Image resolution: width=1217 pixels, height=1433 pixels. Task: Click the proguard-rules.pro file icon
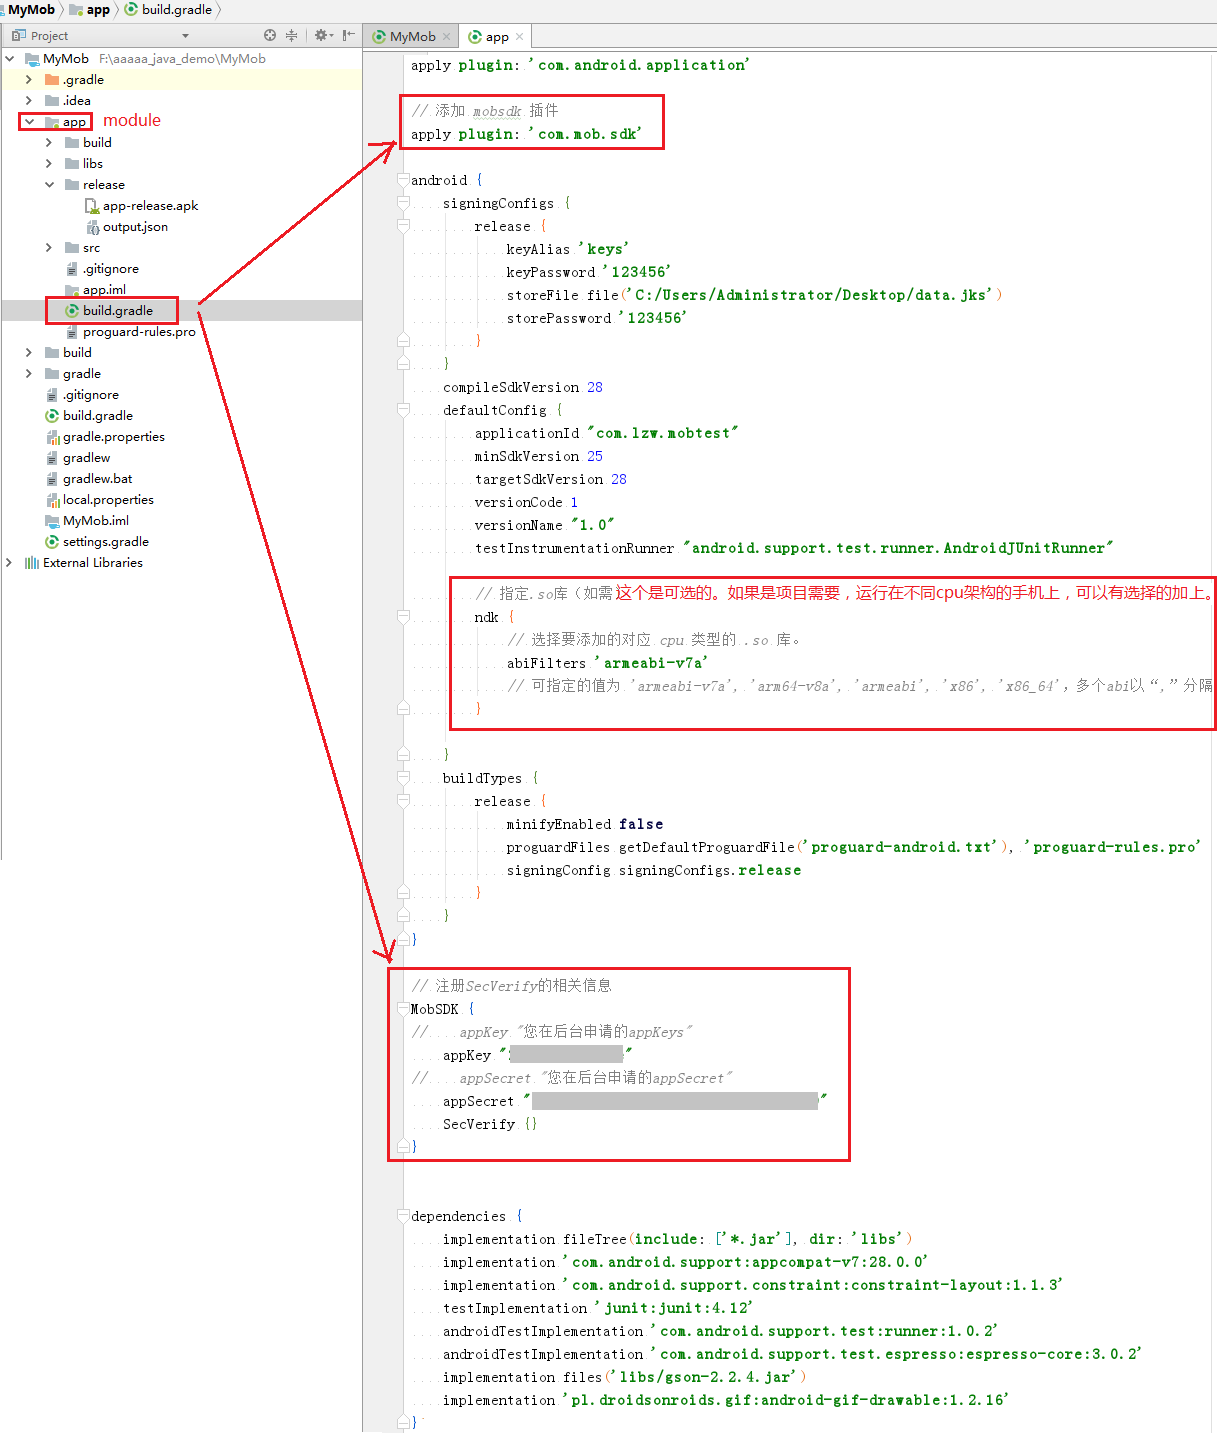pos(72,332)
